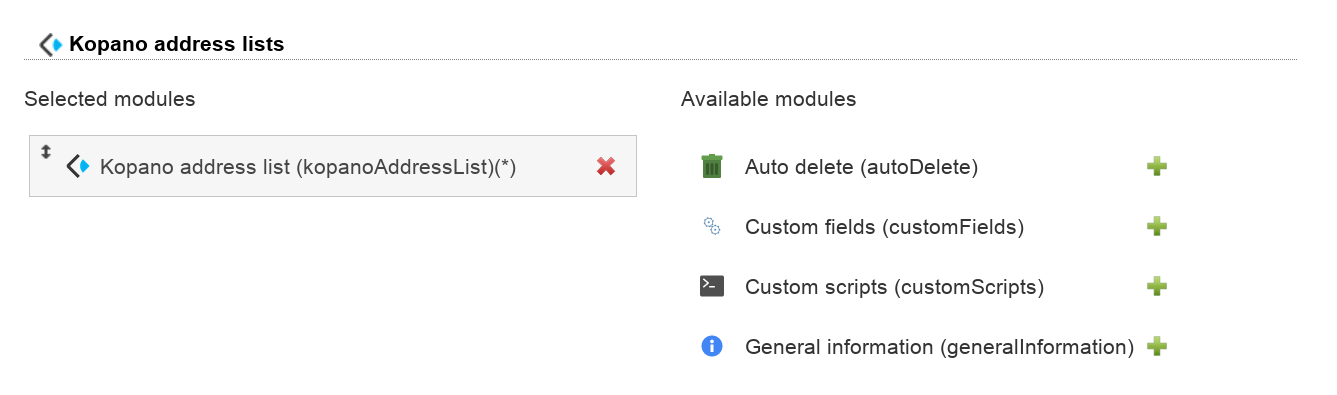Click the Available modules heading
This screenshot has width=1337, height=395.
click(x=769, y=99)
